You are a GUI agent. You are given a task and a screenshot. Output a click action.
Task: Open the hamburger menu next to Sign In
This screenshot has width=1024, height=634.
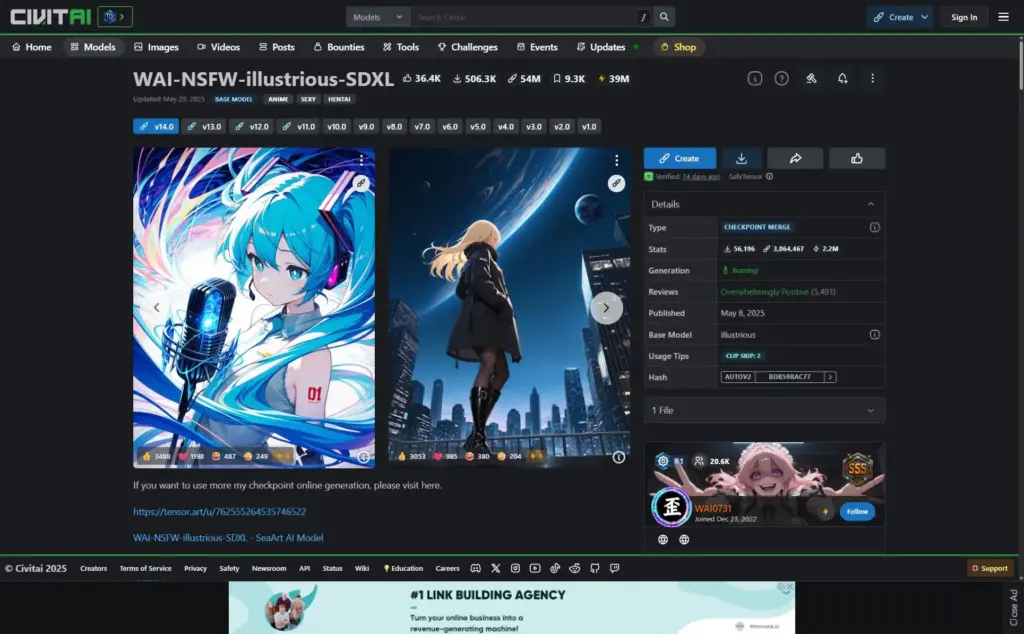(1003, 17)
